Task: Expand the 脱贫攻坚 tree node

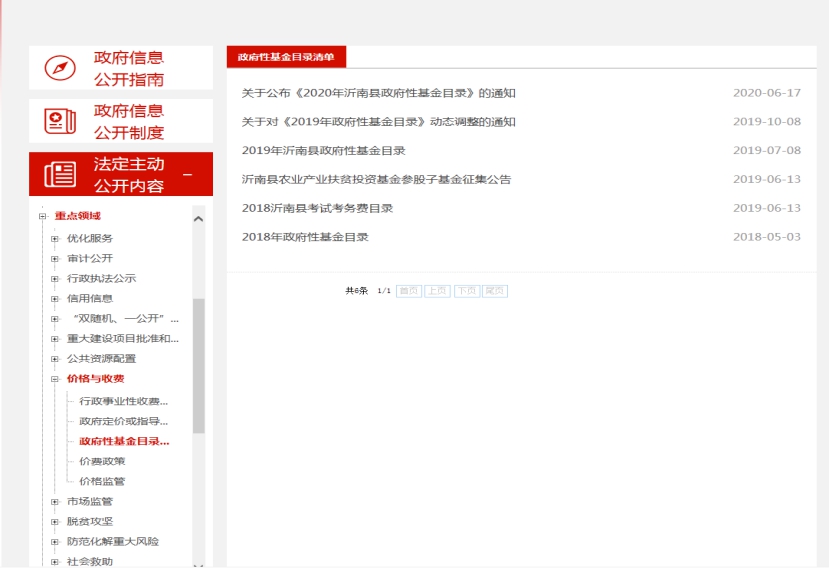Action: tap(55, 522)
